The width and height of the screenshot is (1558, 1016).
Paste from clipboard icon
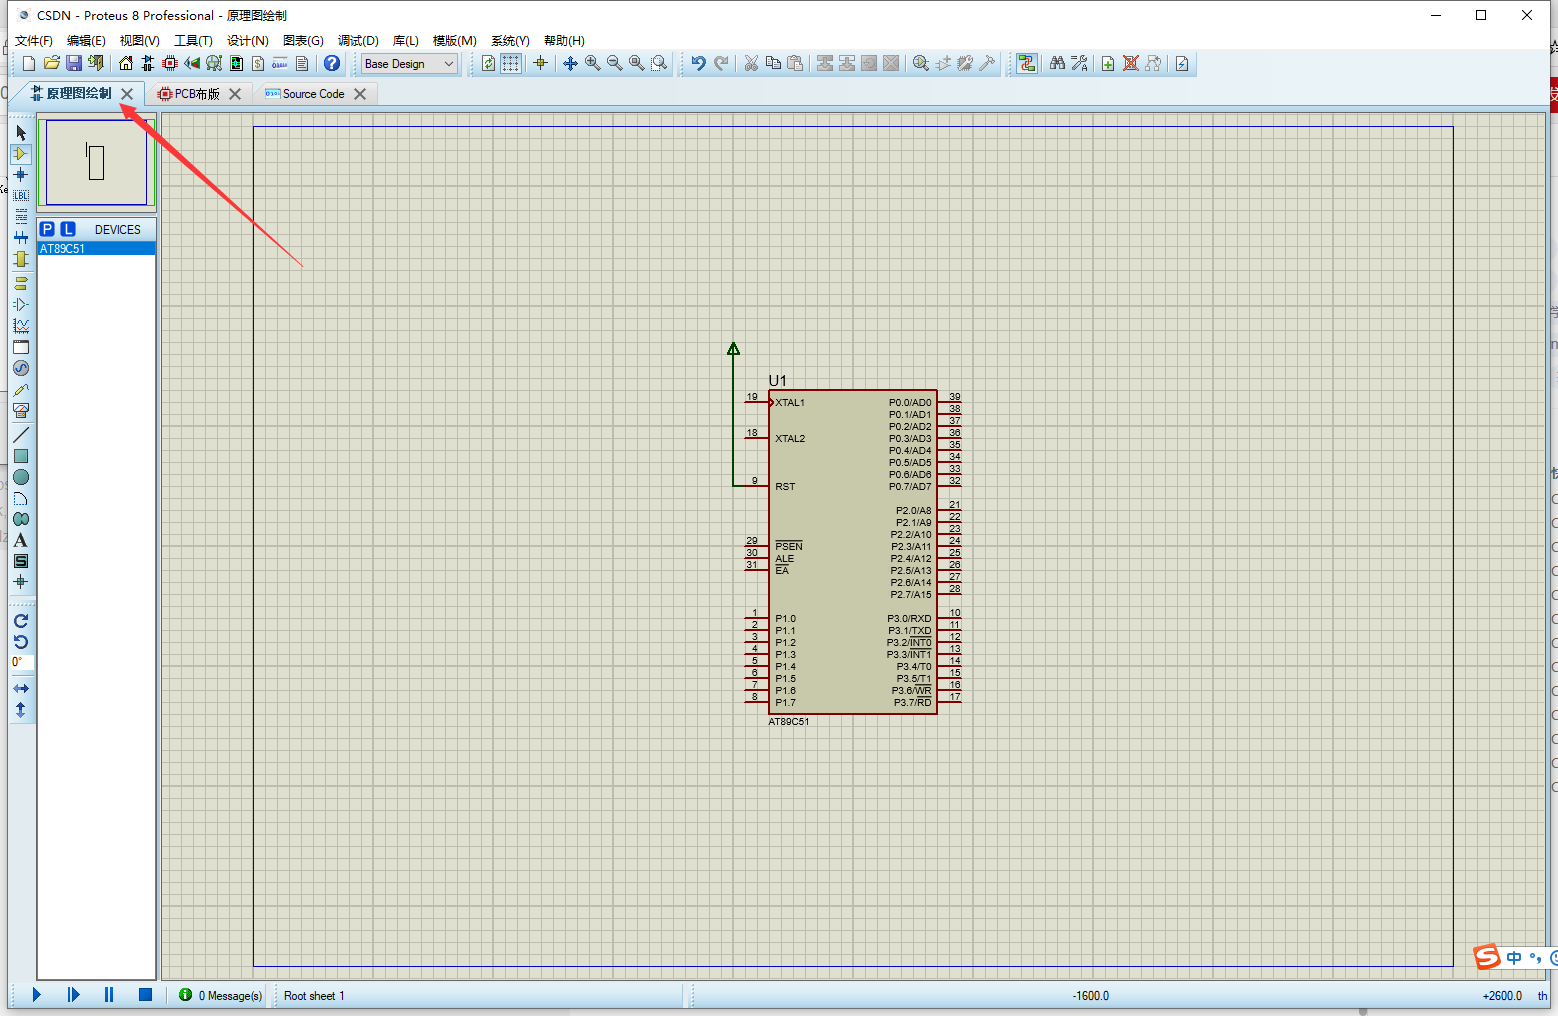point(795,63)
